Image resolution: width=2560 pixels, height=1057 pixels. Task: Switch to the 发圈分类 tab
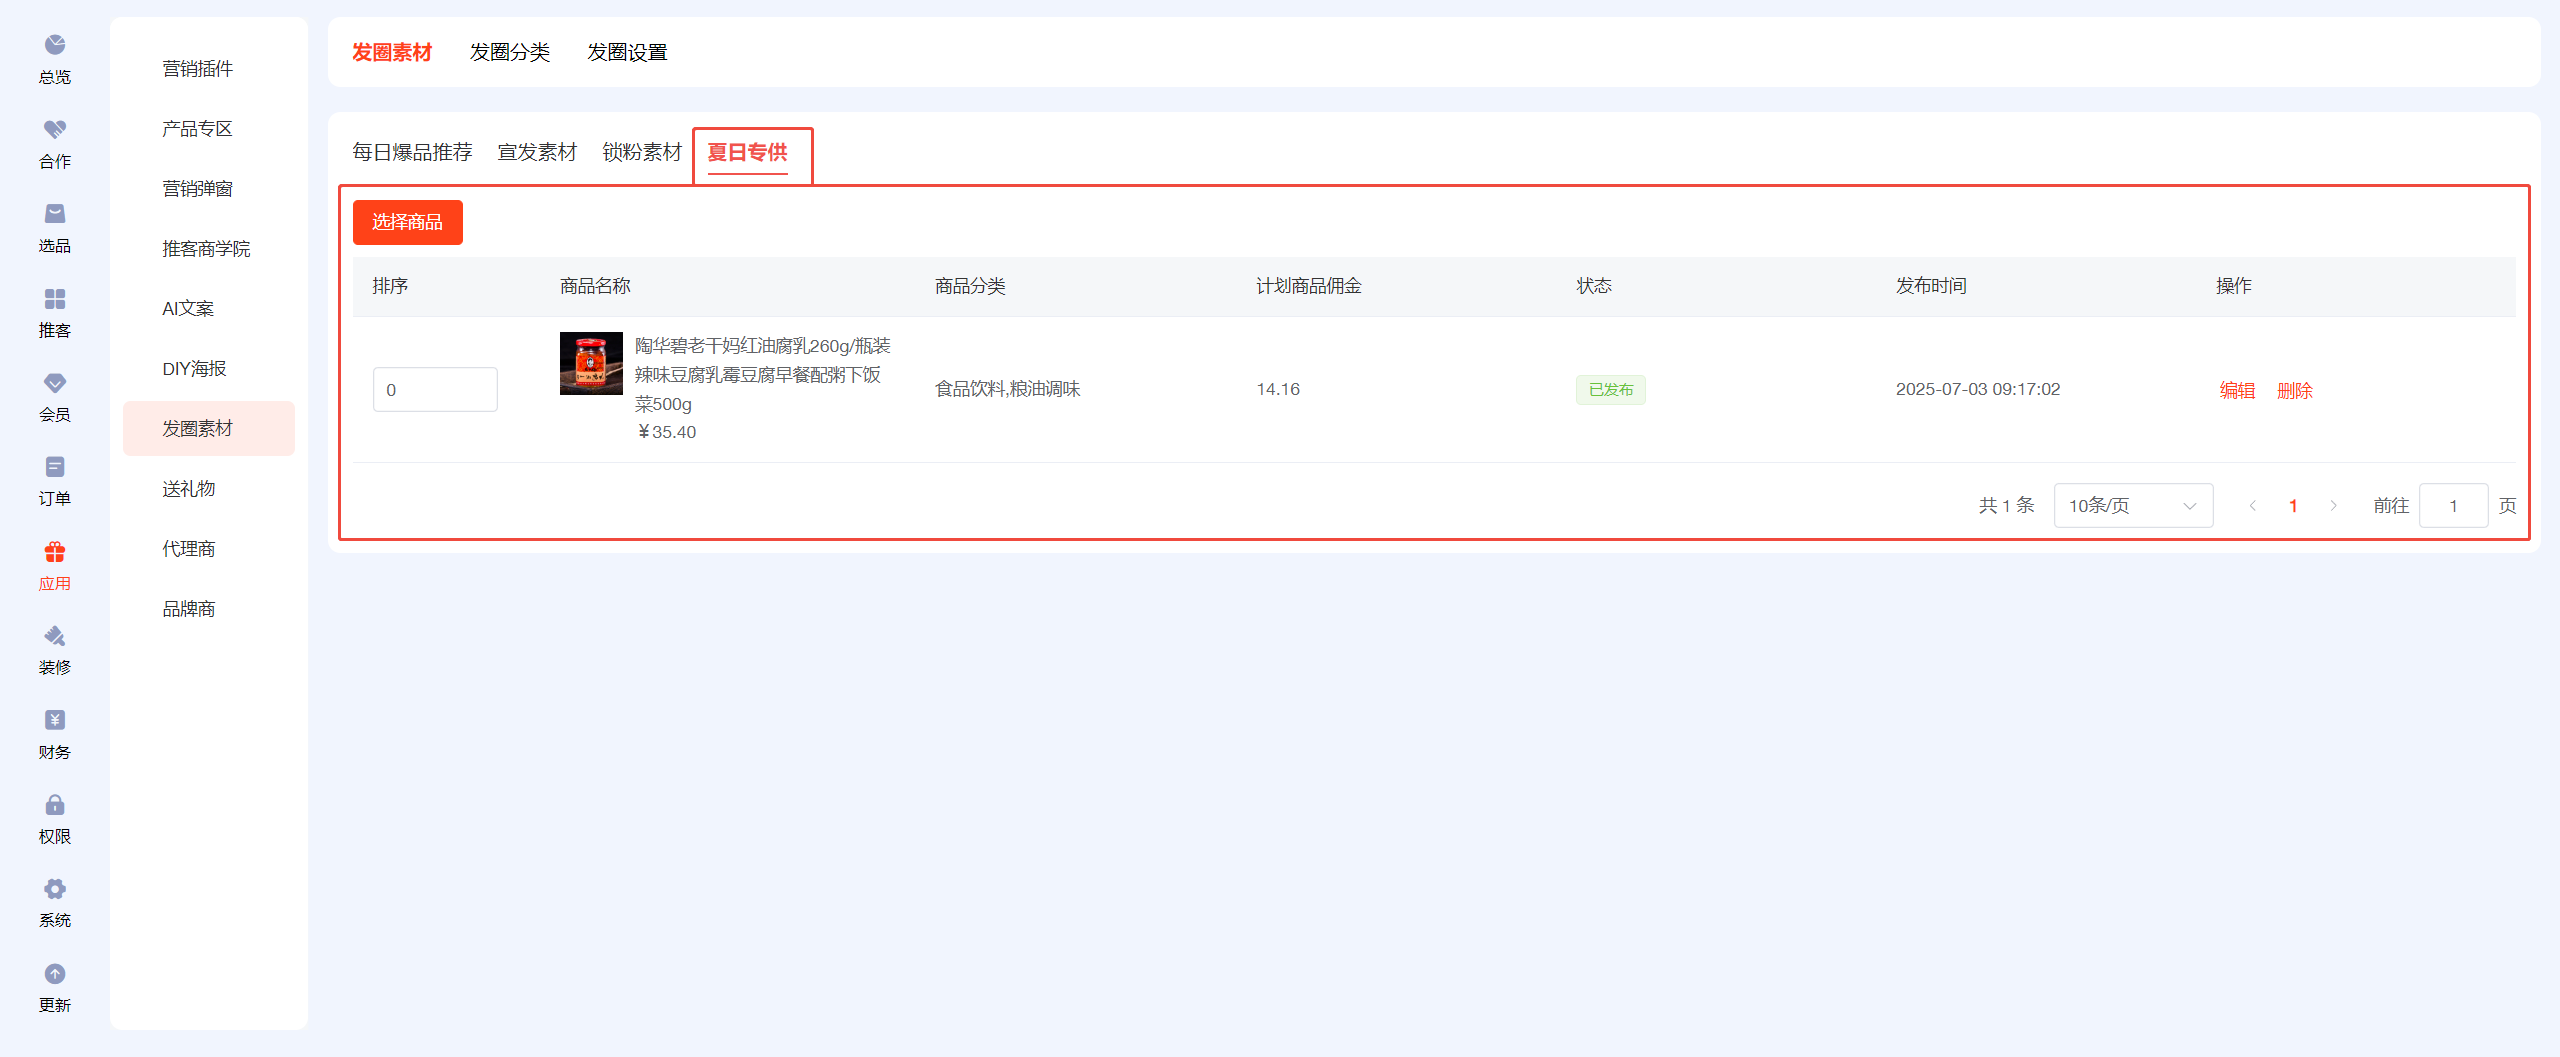509,52
